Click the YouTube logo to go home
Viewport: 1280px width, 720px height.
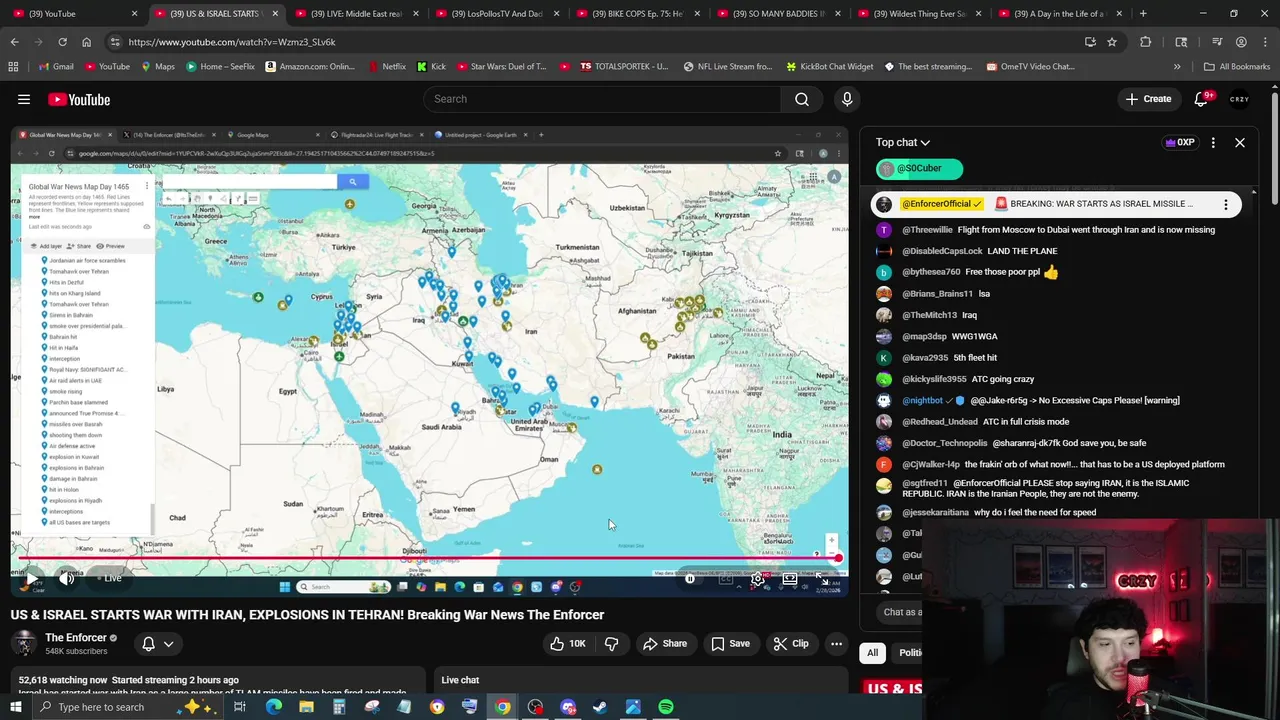click(x=79, y=99)
